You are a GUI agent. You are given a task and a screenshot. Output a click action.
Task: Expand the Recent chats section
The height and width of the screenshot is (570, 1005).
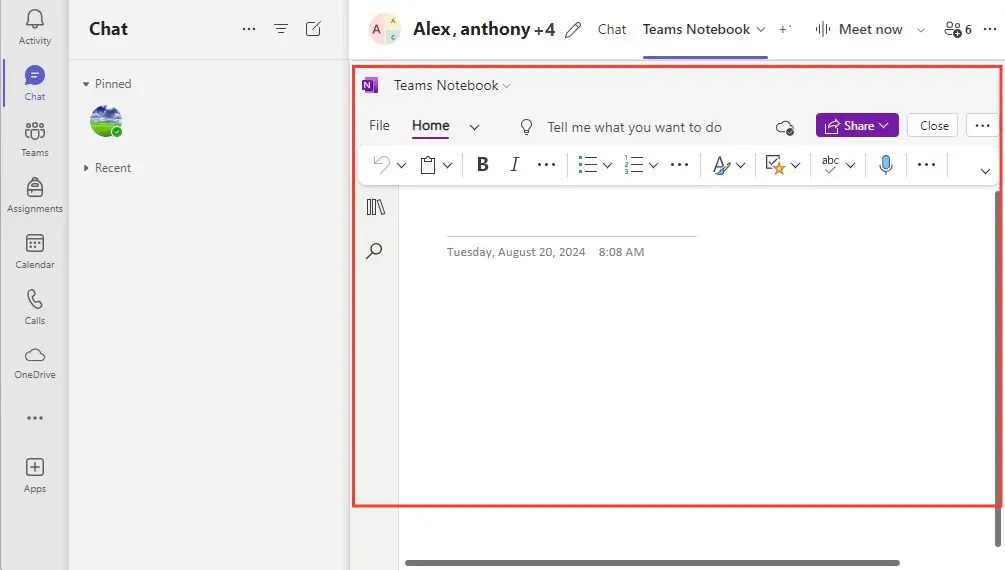pos(86,168)
